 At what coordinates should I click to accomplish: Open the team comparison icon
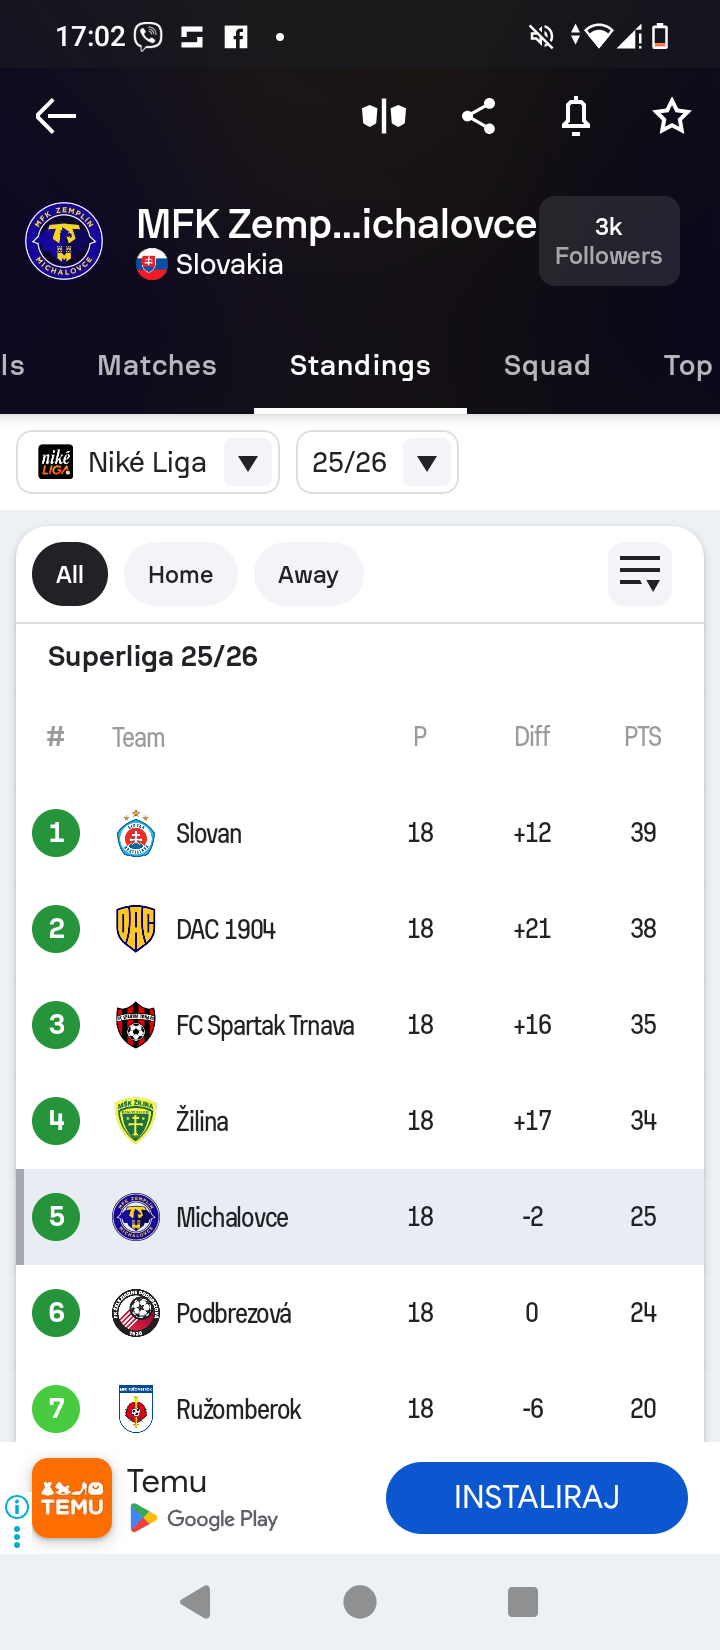(384, 117)
